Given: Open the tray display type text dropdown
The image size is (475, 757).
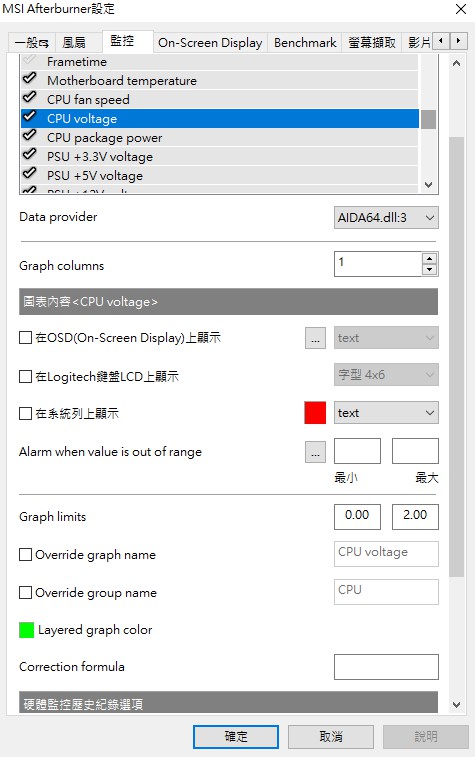Looking at the screenshot, I should pos(386,413).
